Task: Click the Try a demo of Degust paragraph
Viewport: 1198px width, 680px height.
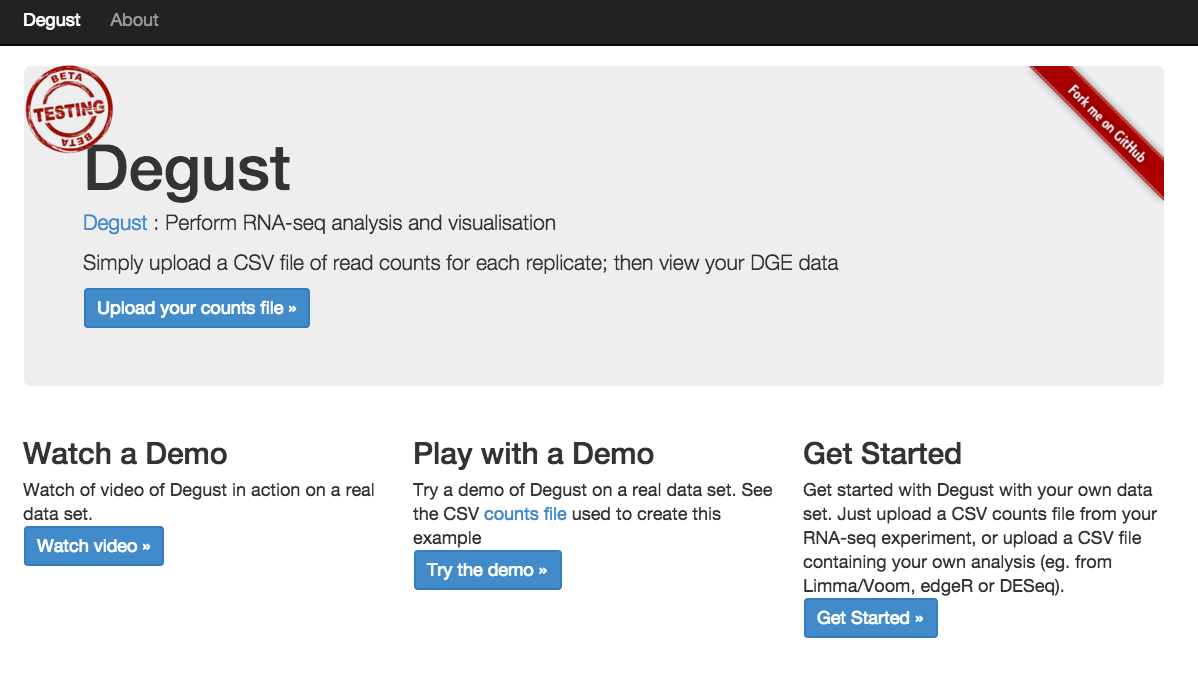Action: [593, 513]
